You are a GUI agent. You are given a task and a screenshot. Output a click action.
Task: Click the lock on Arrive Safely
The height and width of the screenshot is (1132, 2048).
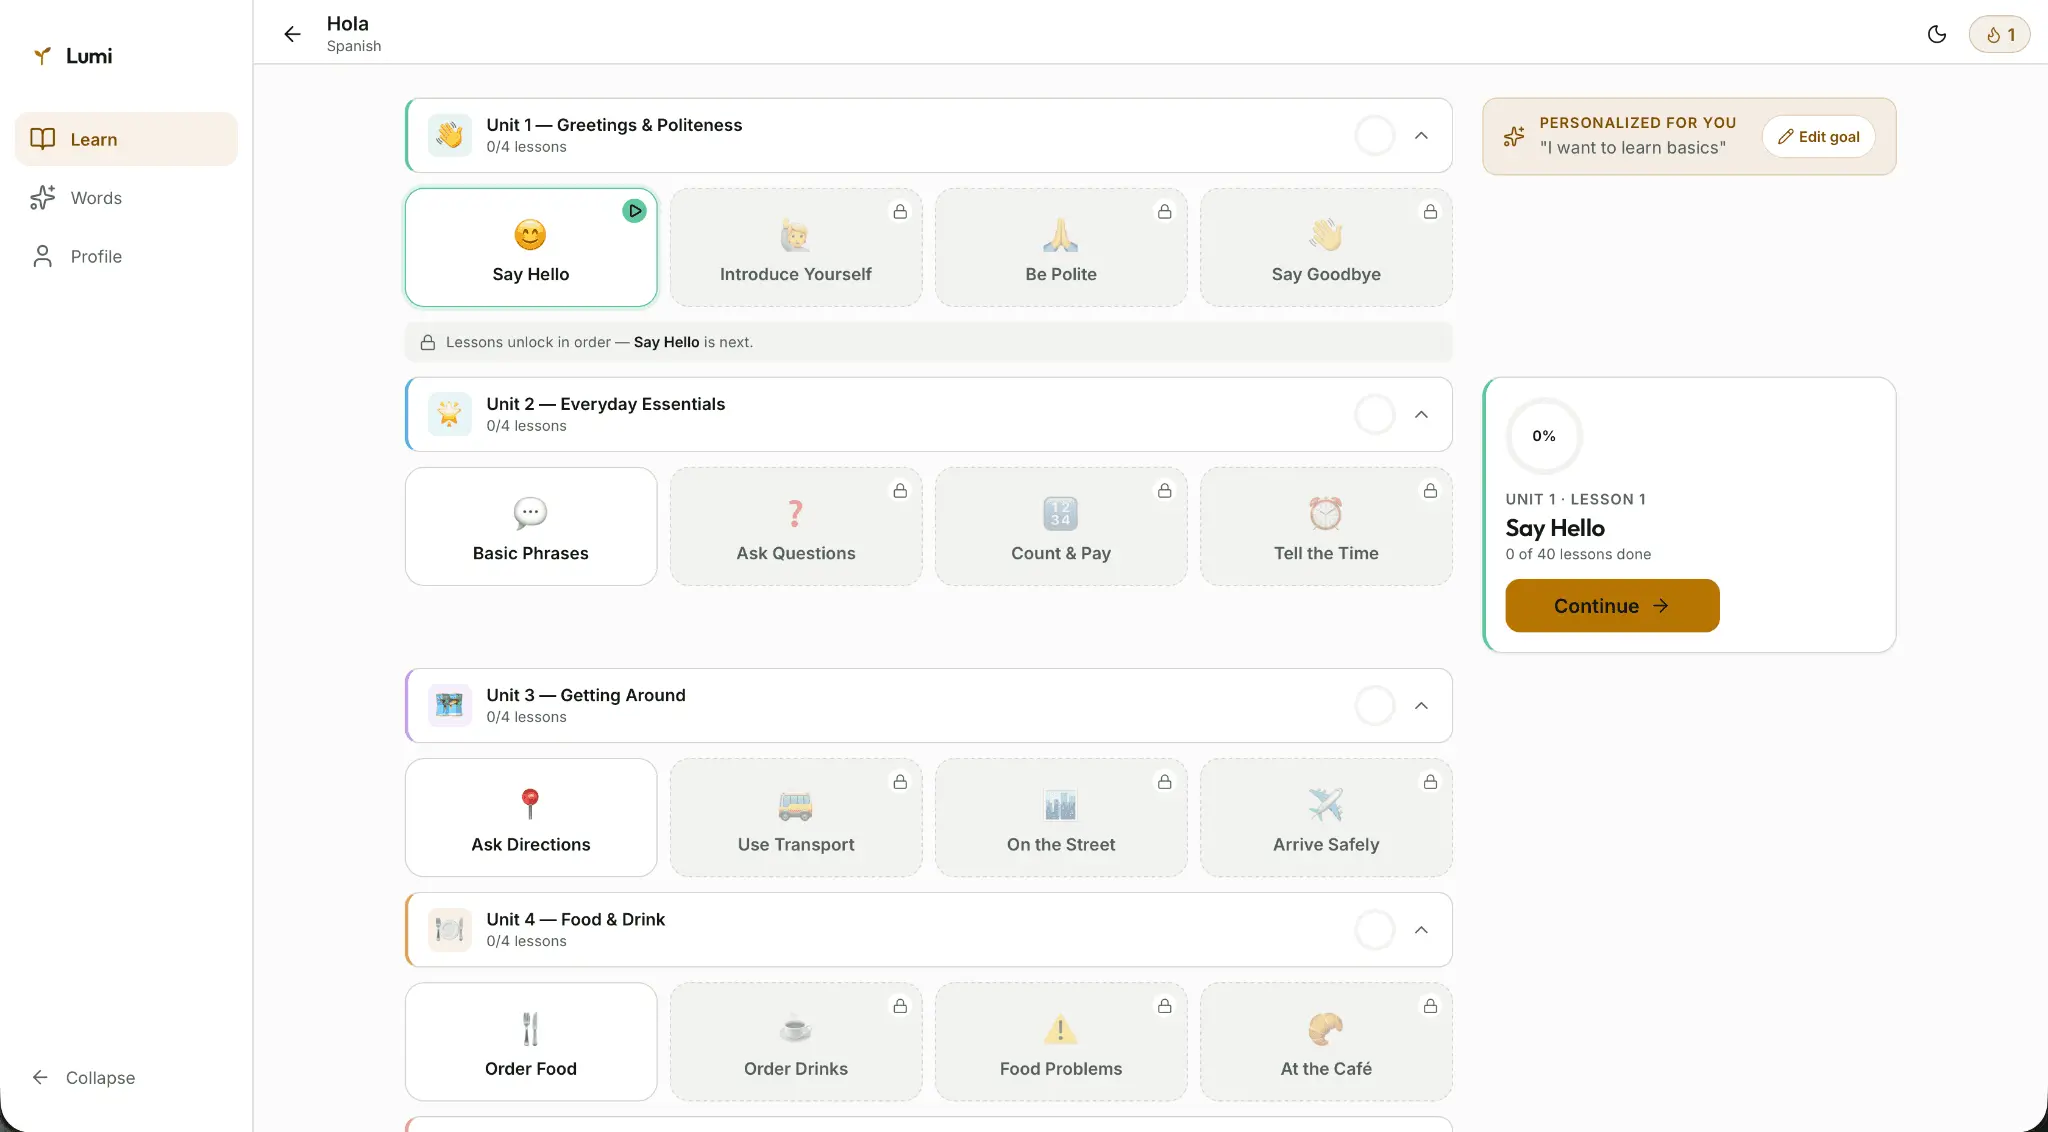(1430, 781)
